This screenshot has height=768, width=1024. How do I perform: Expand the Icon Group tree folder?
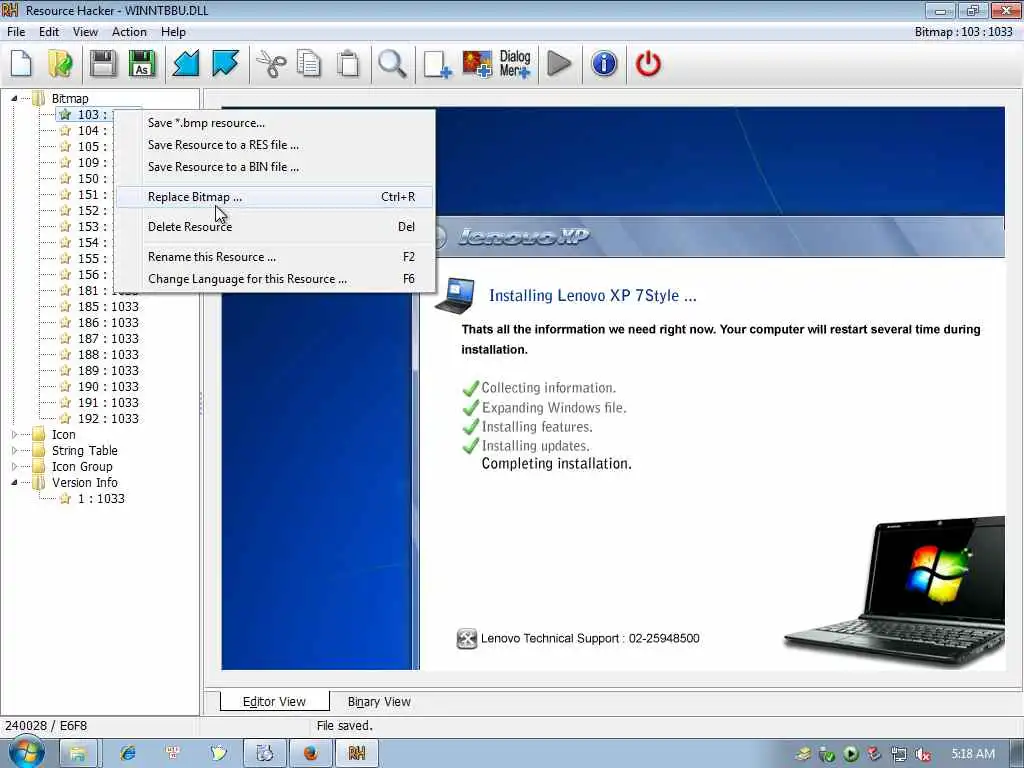pyautogui.click(x=14, y=466)
